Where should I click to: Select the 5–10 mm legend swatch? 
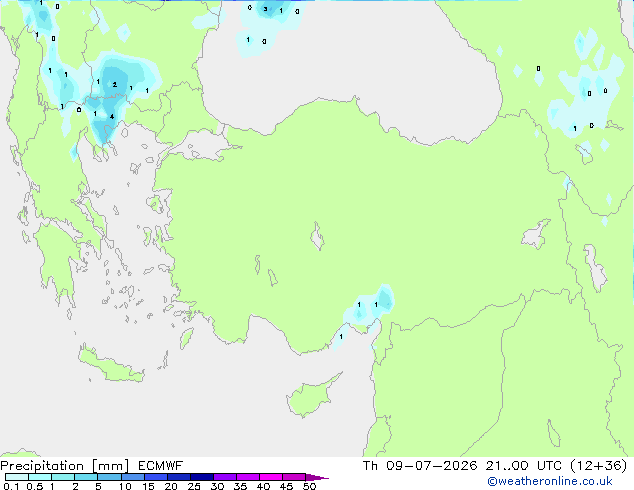[x=110, y=477]
